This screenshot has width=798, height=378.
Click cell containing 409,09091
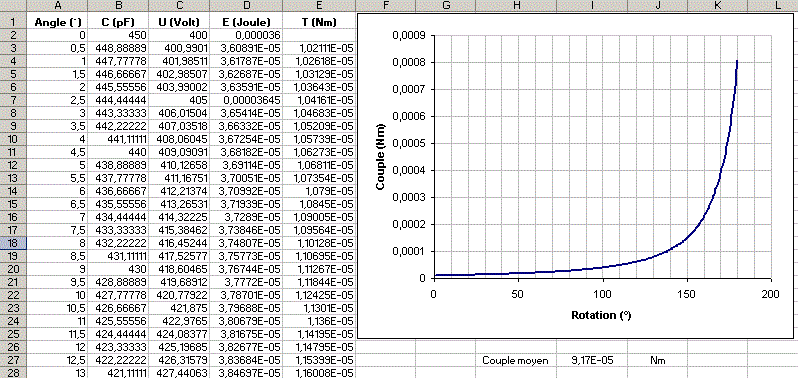pyautogui.click(x=178, y=152)
